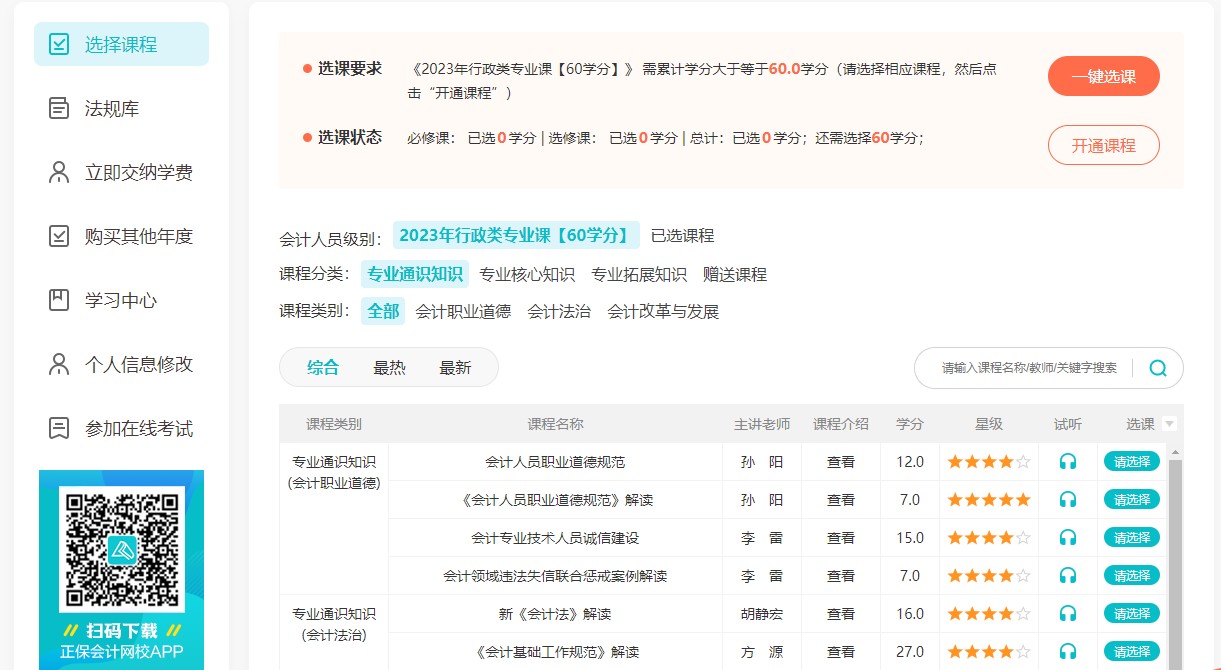This screenshot has width=1221, height=670.
Task: Expand the 选课 column dropdown arrow
Action: point(1170,424)
